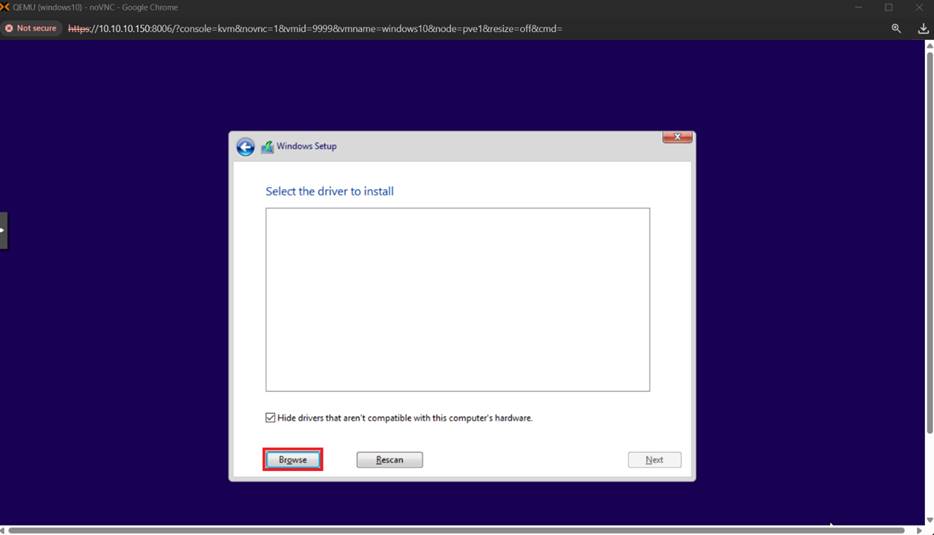This screenshot has width=934, height=535.
Task: Click the Proxmox logo in title bar
Action: point(6,7)
